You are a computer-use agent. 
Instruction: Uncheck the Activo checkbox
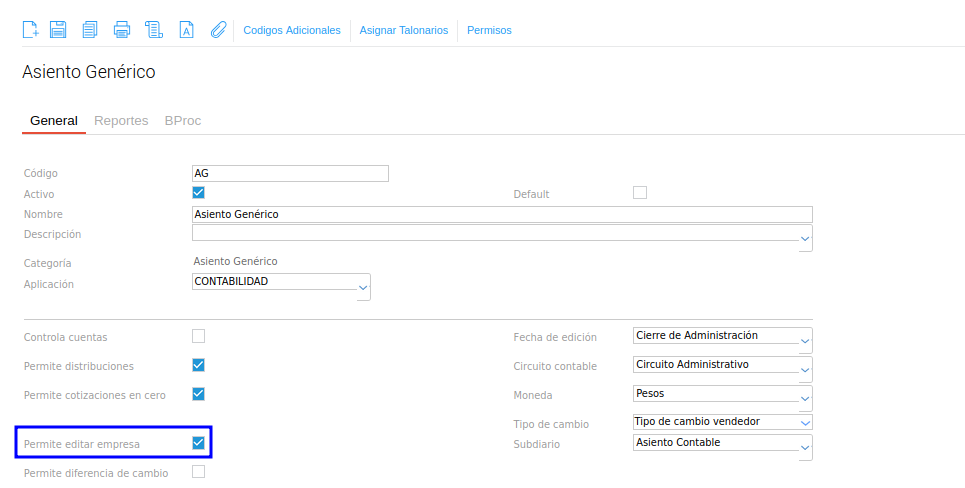coord(198,193)
